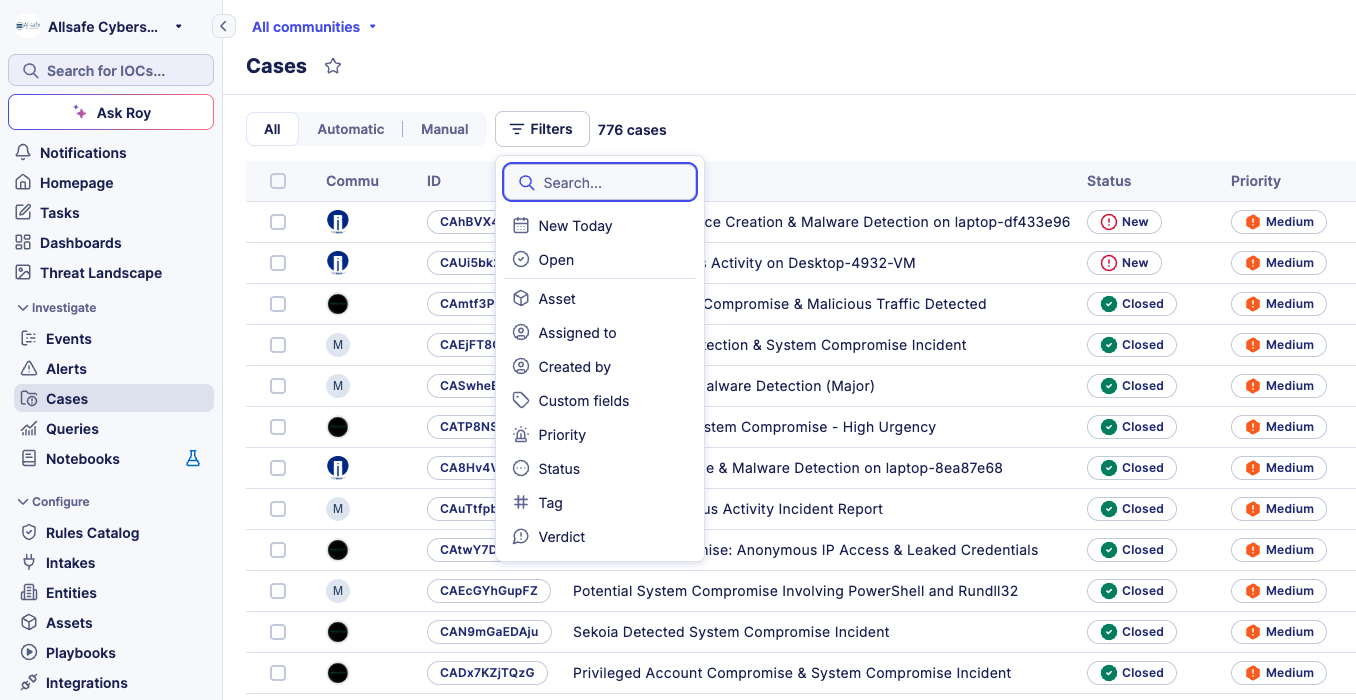The width and height of the screenshot is (1356, 700).
Task: Choose the Status filter entry
Action: pos(559,468)
